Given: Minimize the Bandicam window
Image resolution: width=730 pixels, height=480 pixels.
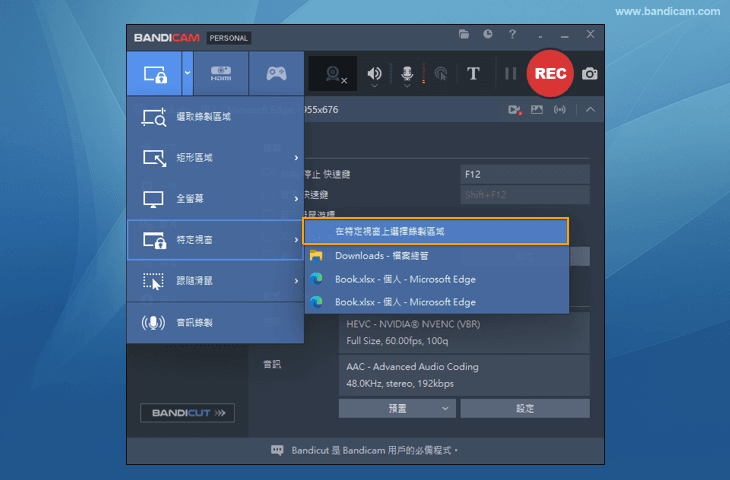Looking at the screenshot, I should (x=565, y=35).
